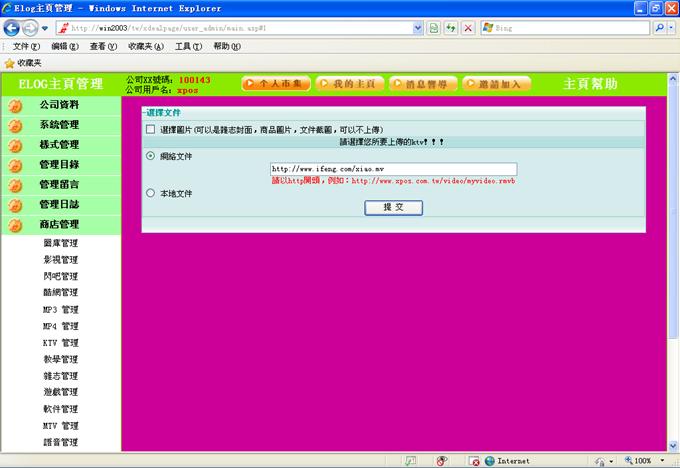Click the Stop loading red X icon
The width and height of the screenshot is (680, 468).
pyautogui.click(x=468, y=28)
